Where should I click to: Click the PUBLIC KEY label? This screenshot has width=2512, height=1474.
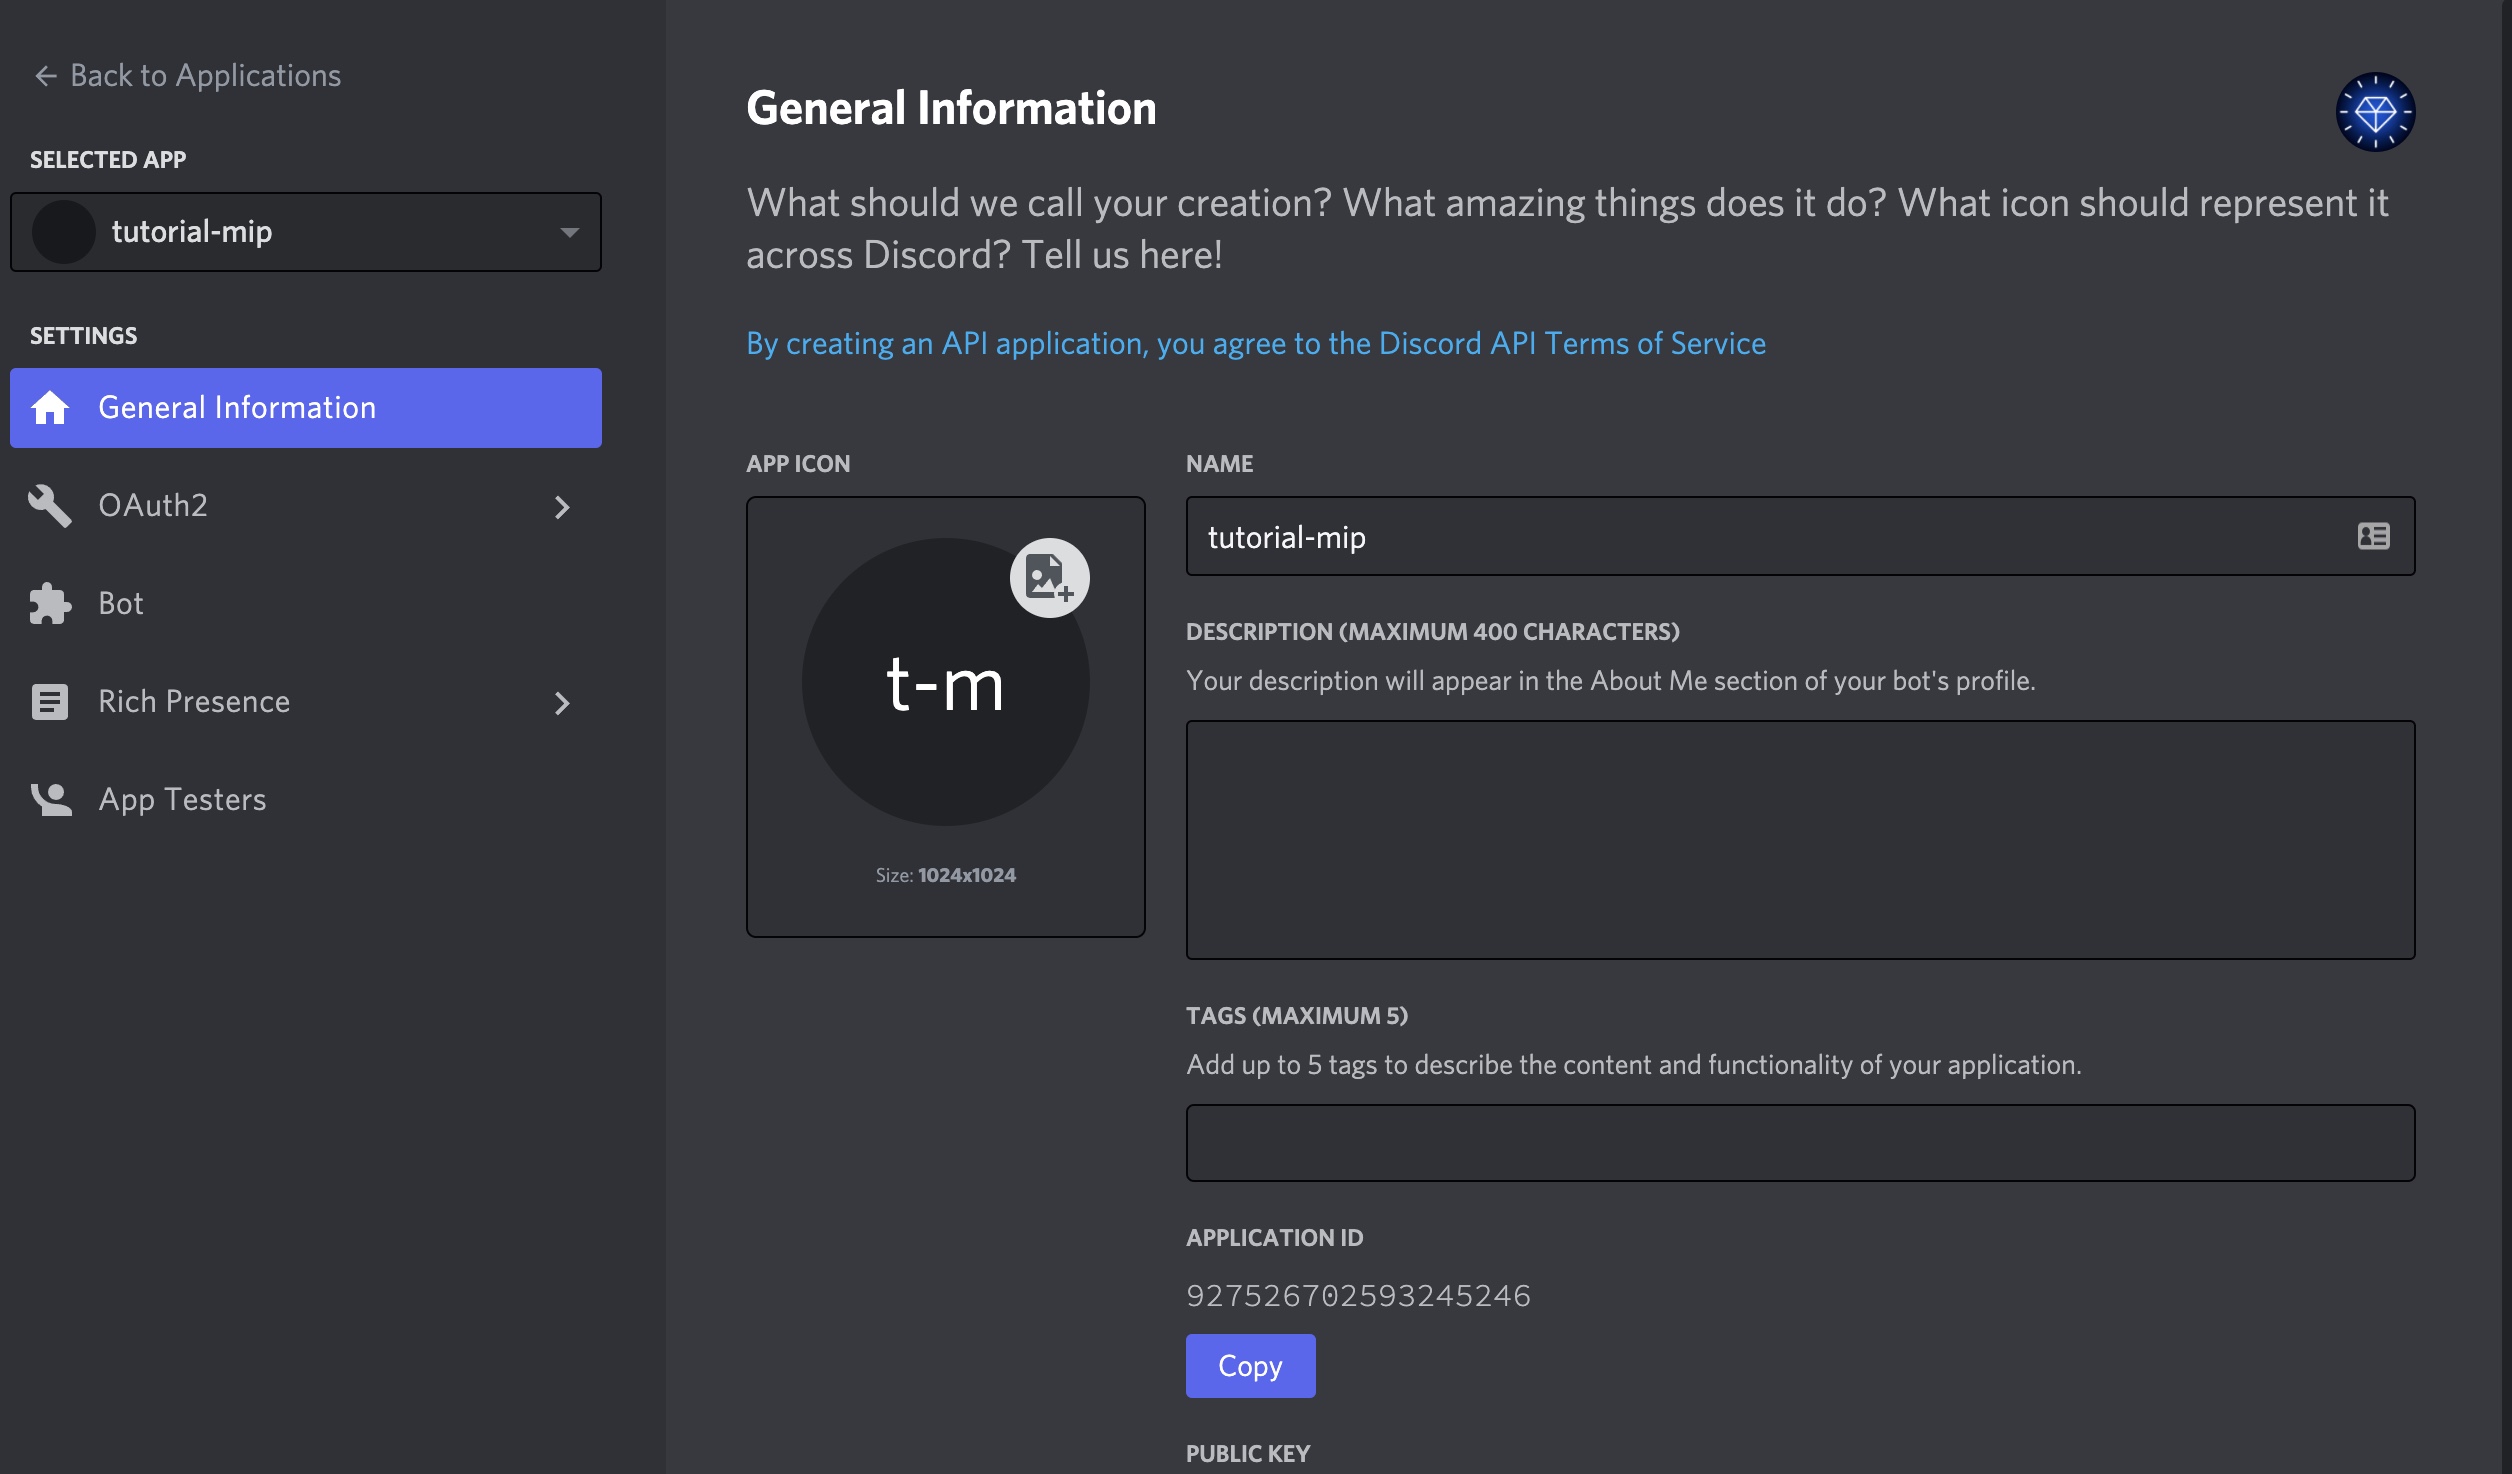(1248, 1454)
